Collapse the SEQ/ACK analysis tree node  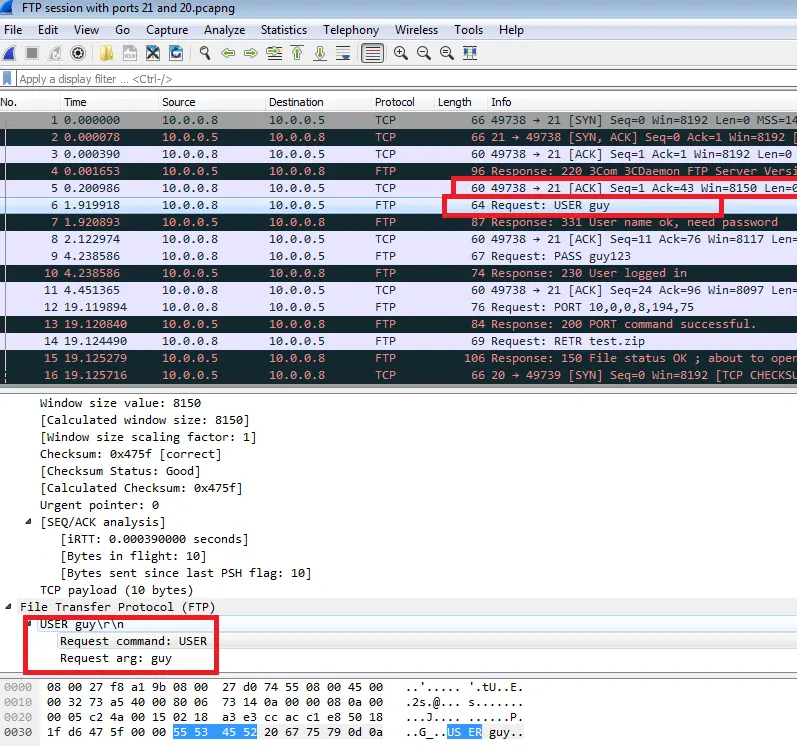[x=28, y=521]
